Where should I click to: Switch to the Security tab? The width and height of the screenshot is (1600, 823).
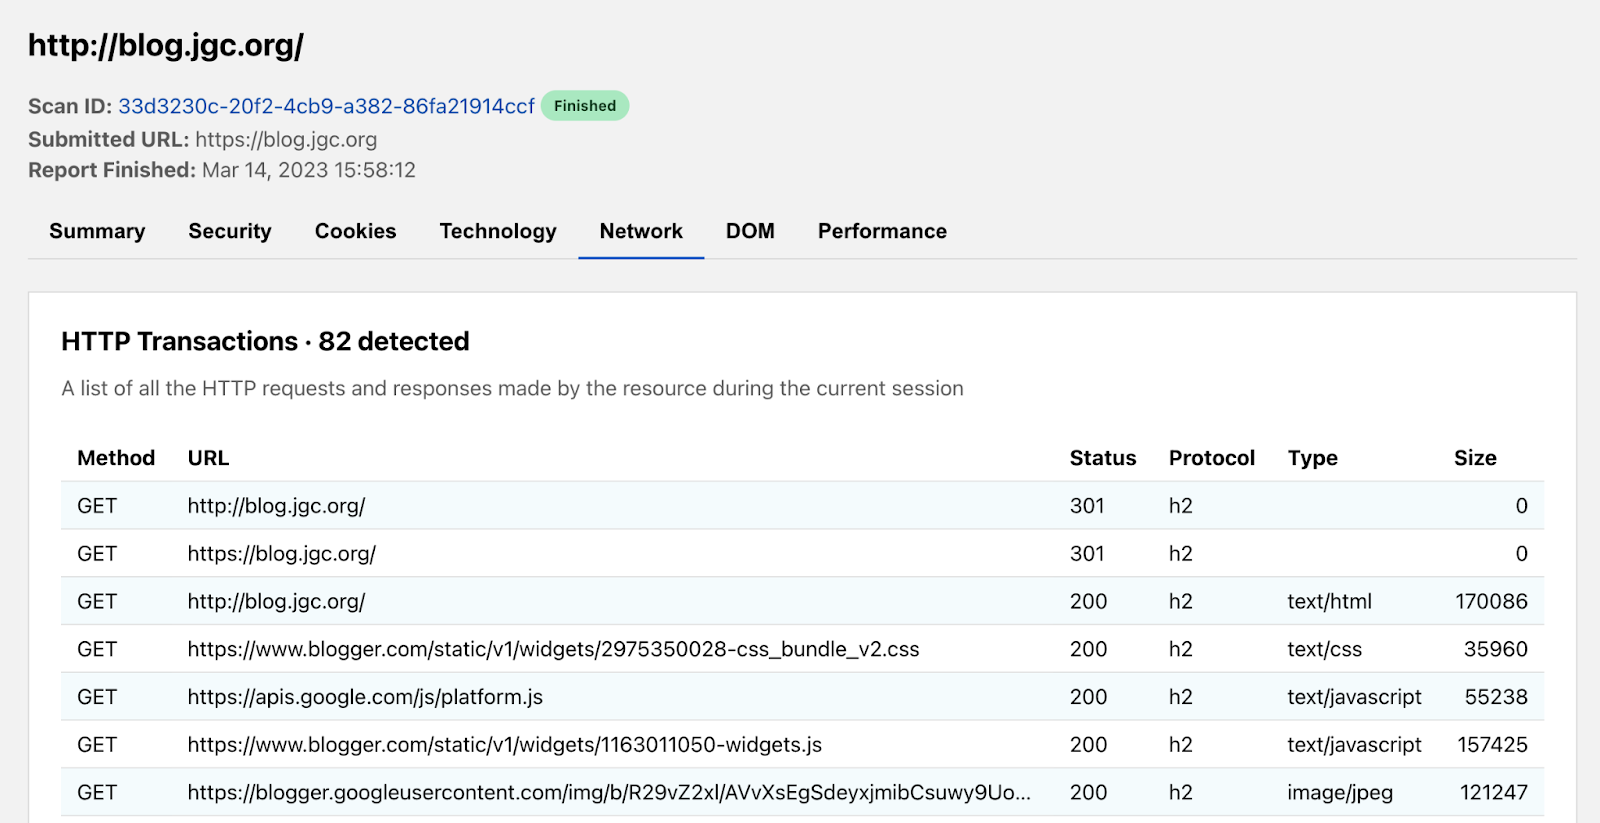pos(230,231)
